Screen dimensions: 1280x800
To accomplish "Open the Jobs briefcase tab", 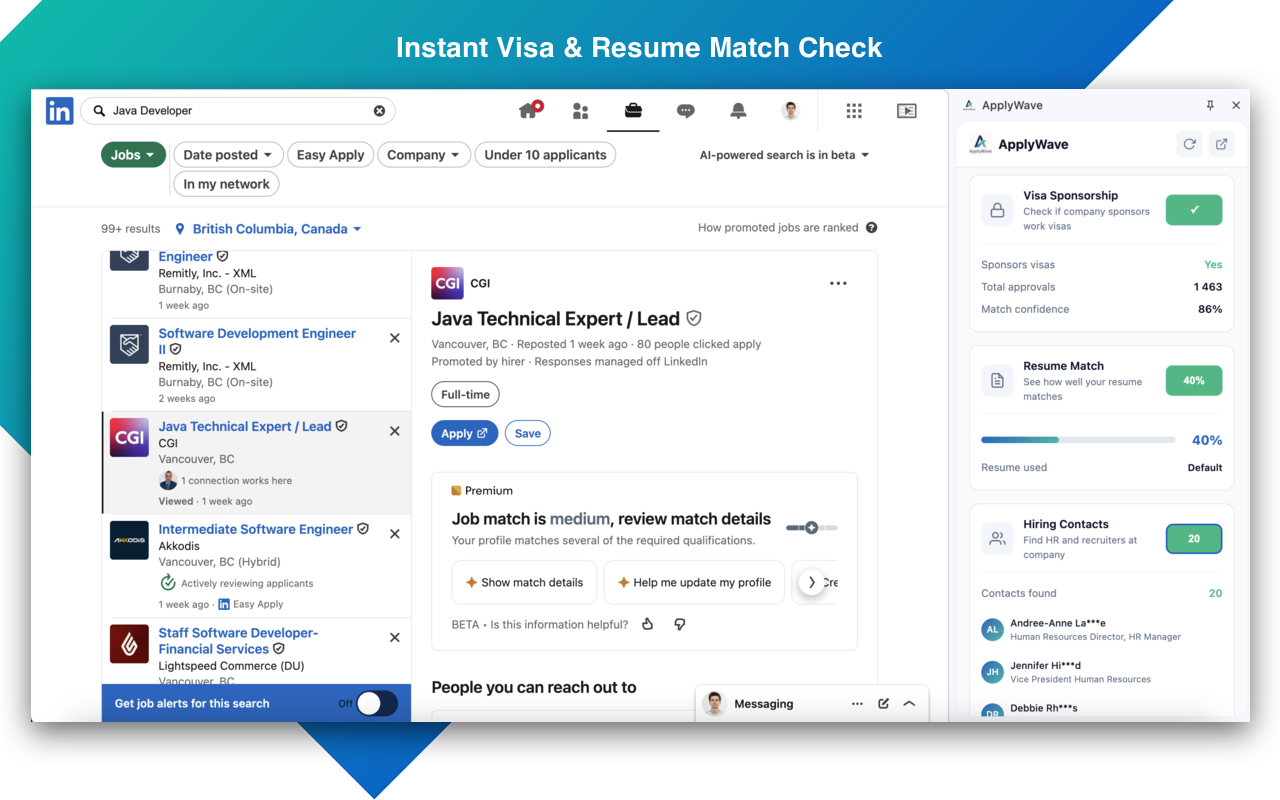I will tap(633, 111).
